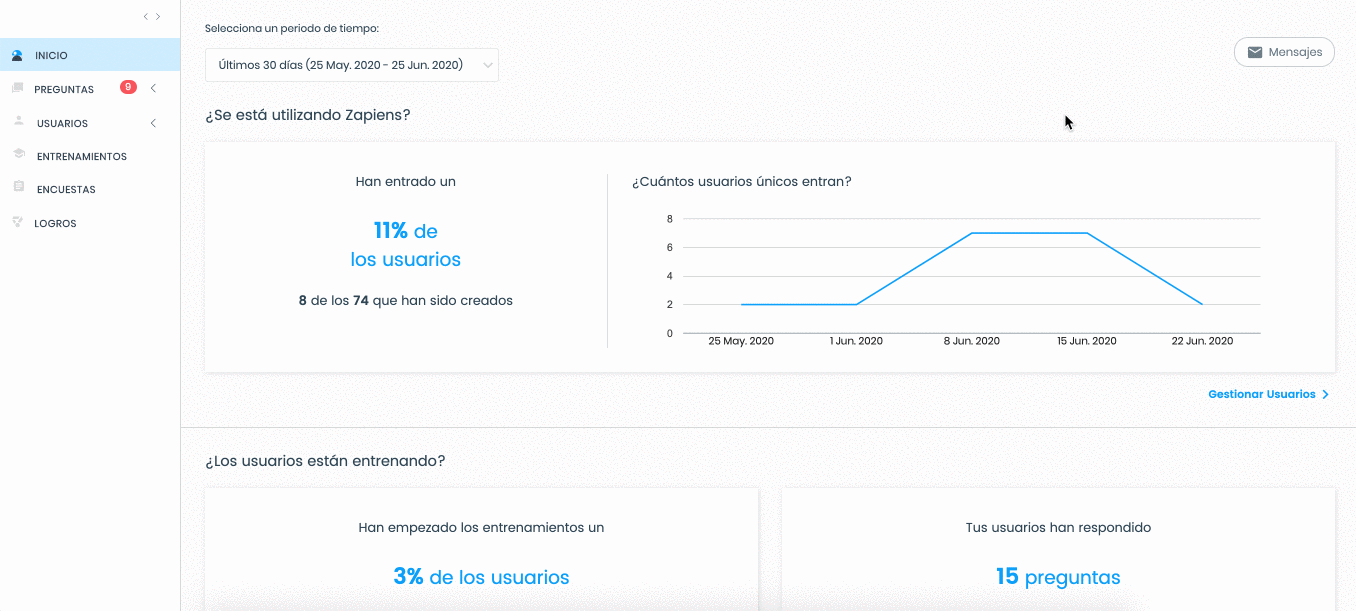Viewport: 1356px width, 611px height.
Task: Click the '1 Jun. 2020' chart axis label
Action: pyautogui.click(x=856, y=341)
